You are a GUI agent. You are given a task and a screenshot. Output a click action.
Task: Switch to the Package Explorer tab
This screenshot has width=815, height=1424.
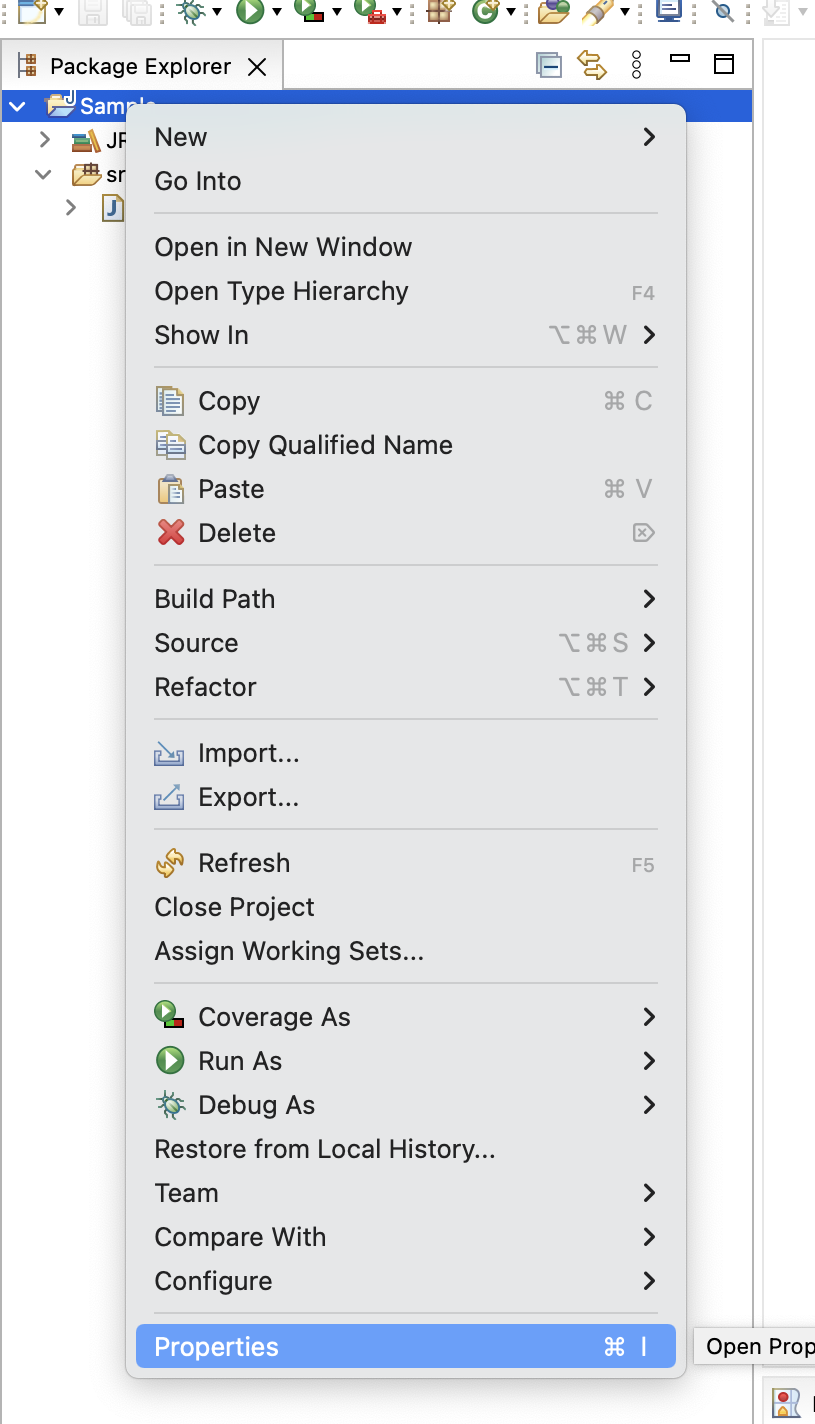tap(140, 67)
